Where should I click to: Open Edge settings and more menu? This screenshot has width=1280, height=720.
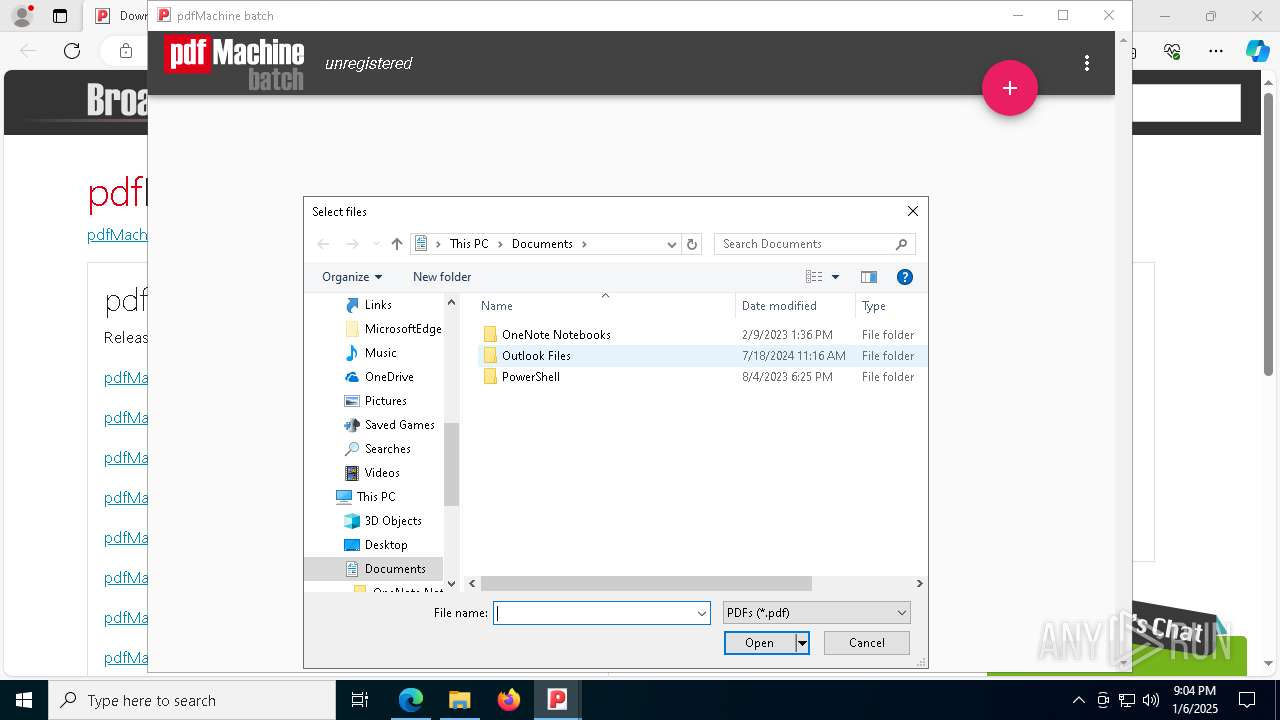point(1216,51)
